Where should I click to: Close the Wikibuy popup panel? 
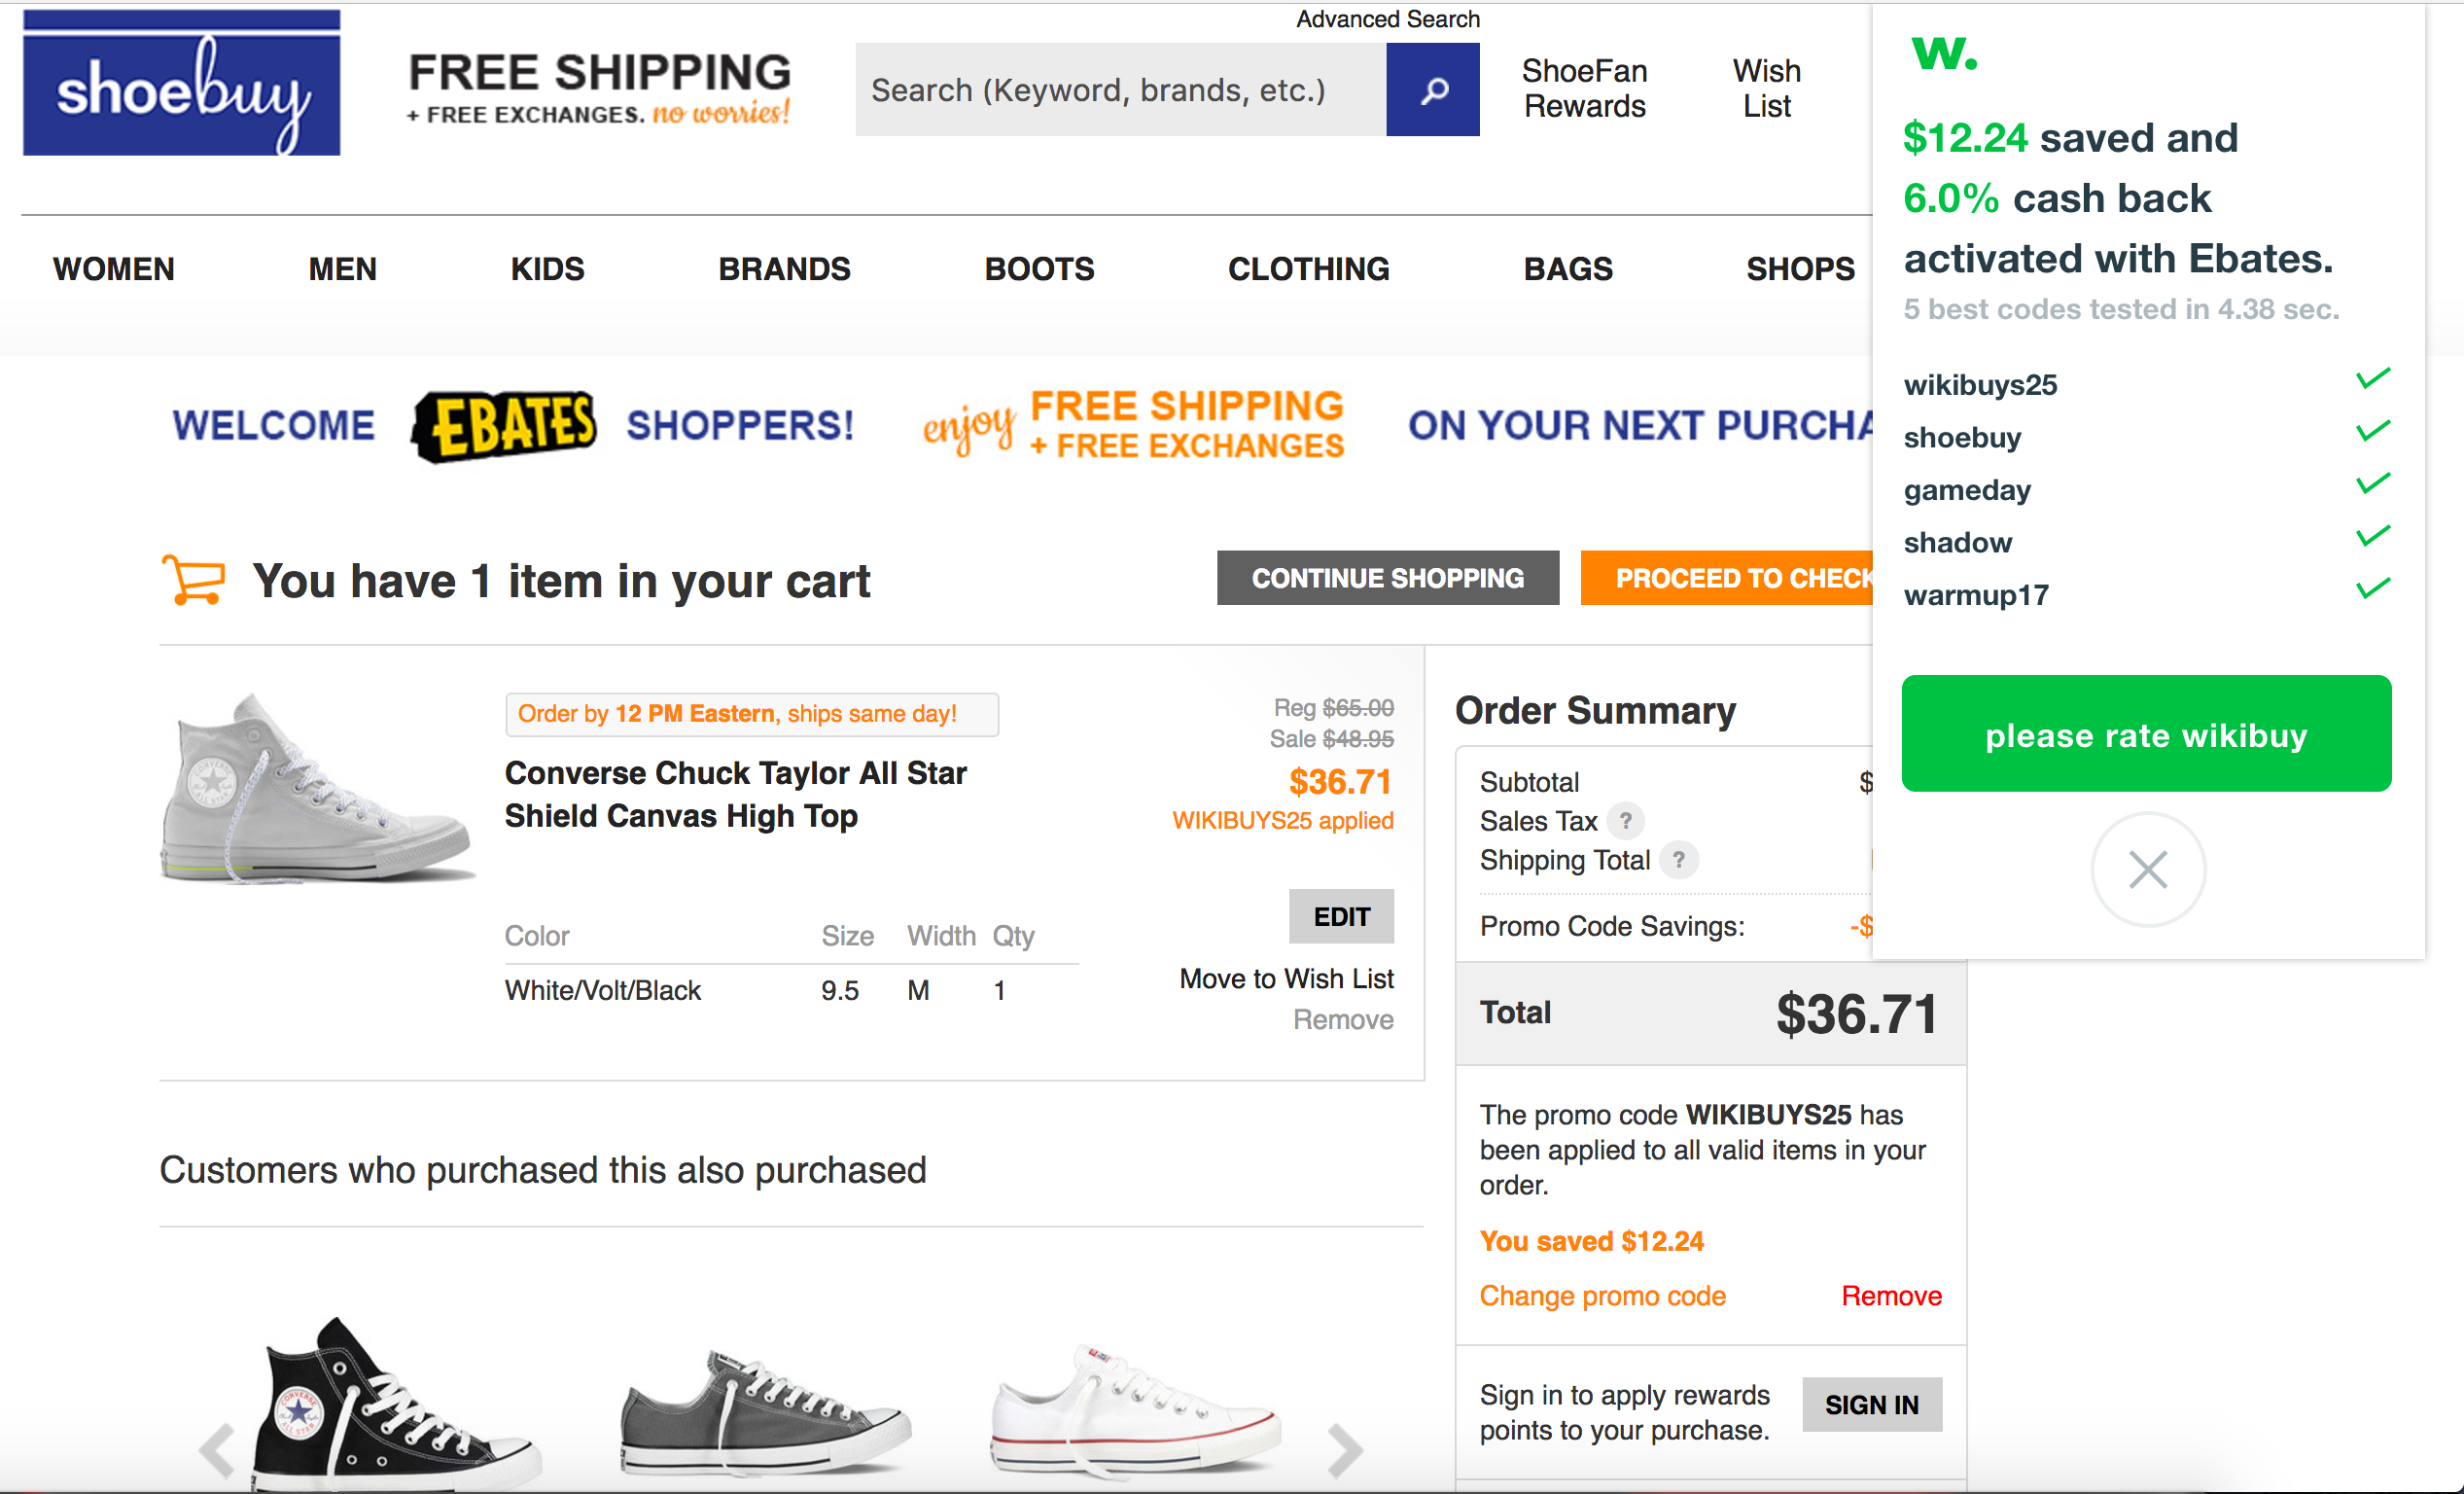point(2147,869)
